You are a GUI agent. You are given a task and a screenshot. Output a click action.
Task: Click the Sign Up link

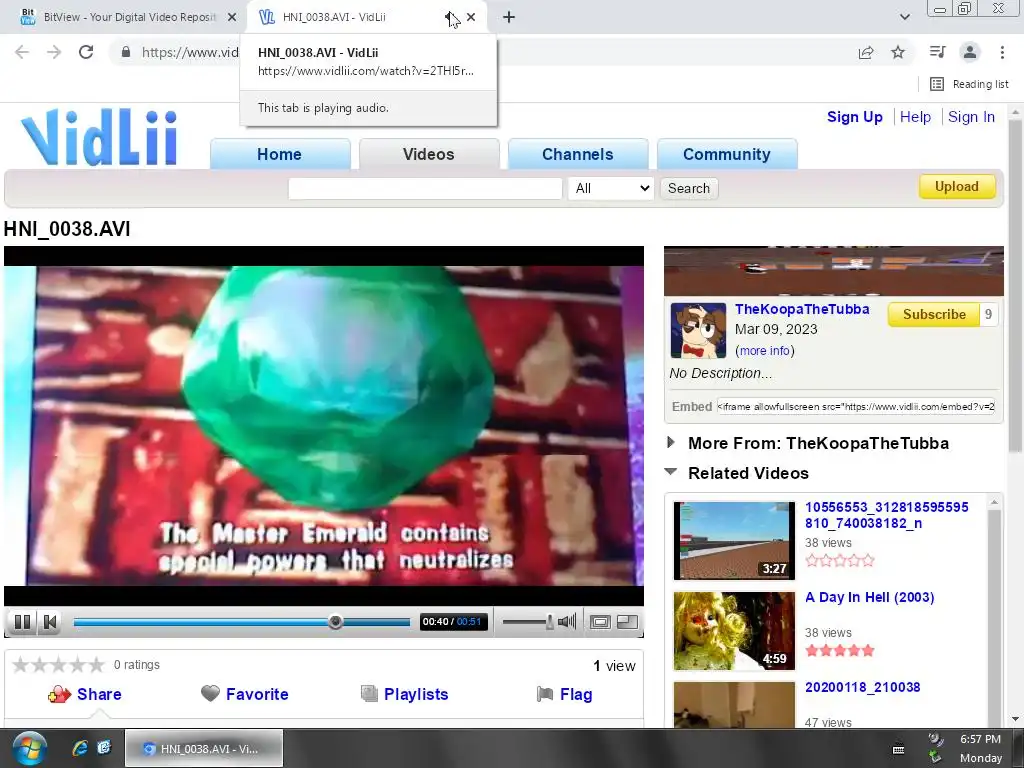854,117
